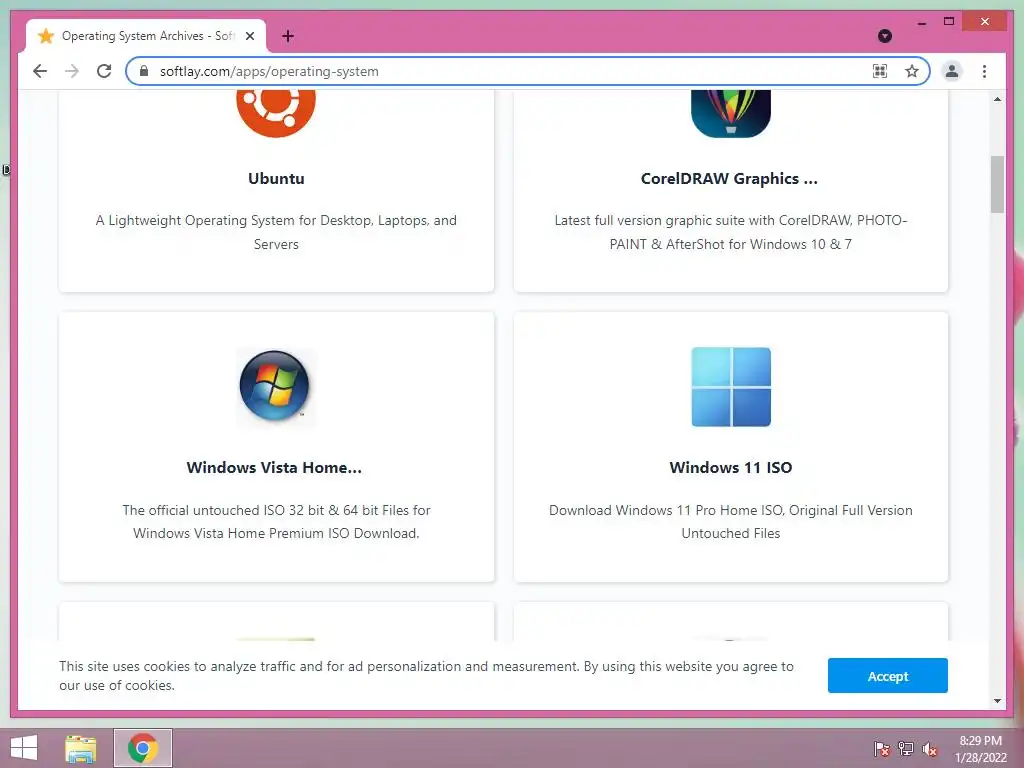
Task: Close the Operating System Archives tab
Action: click(x=249, y=36)
